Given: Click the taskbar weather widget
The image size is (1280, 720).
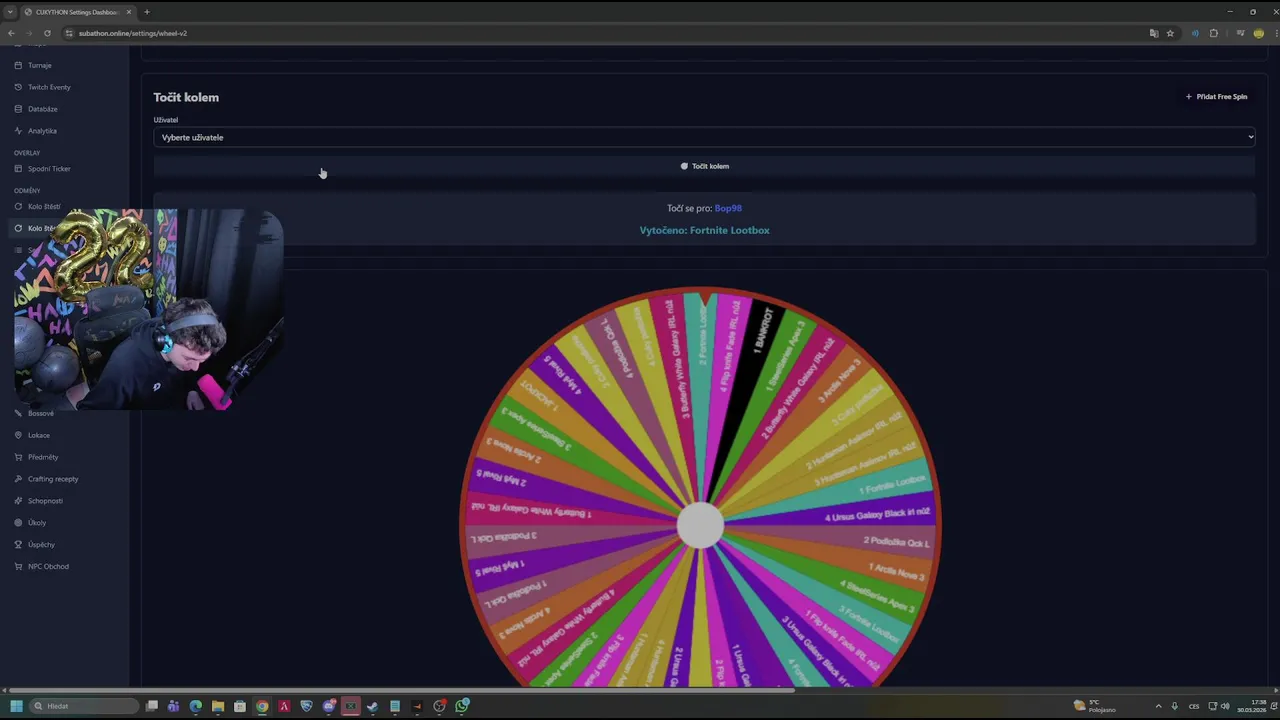Looking at the screenshot, I should point(1095,706).
